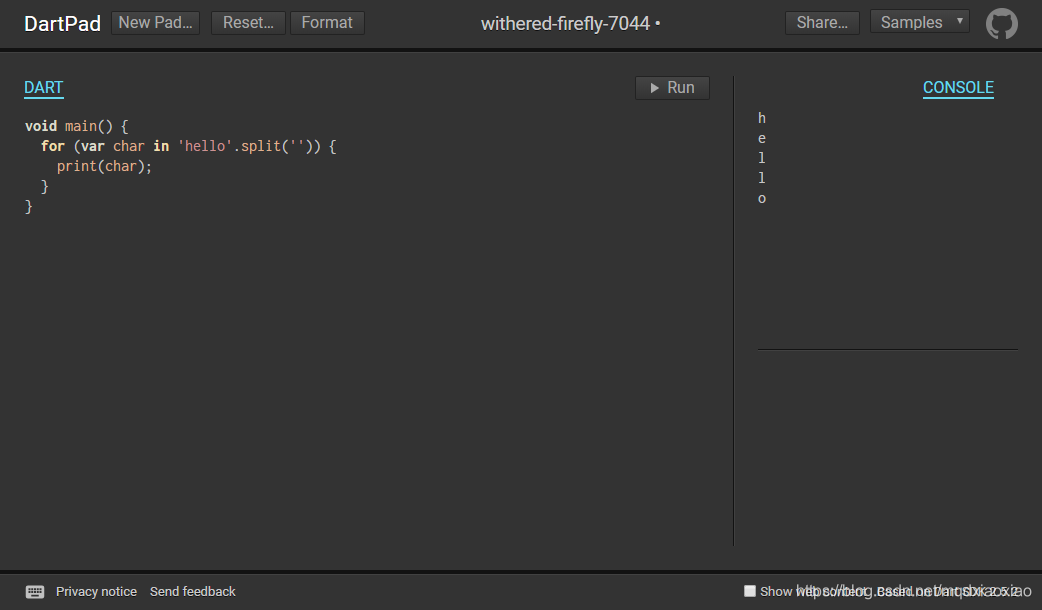Image resolution: width=1042 pixels, height=610 pixels.
Task: Click console output letter 'e'
Action: click(762, 138)
